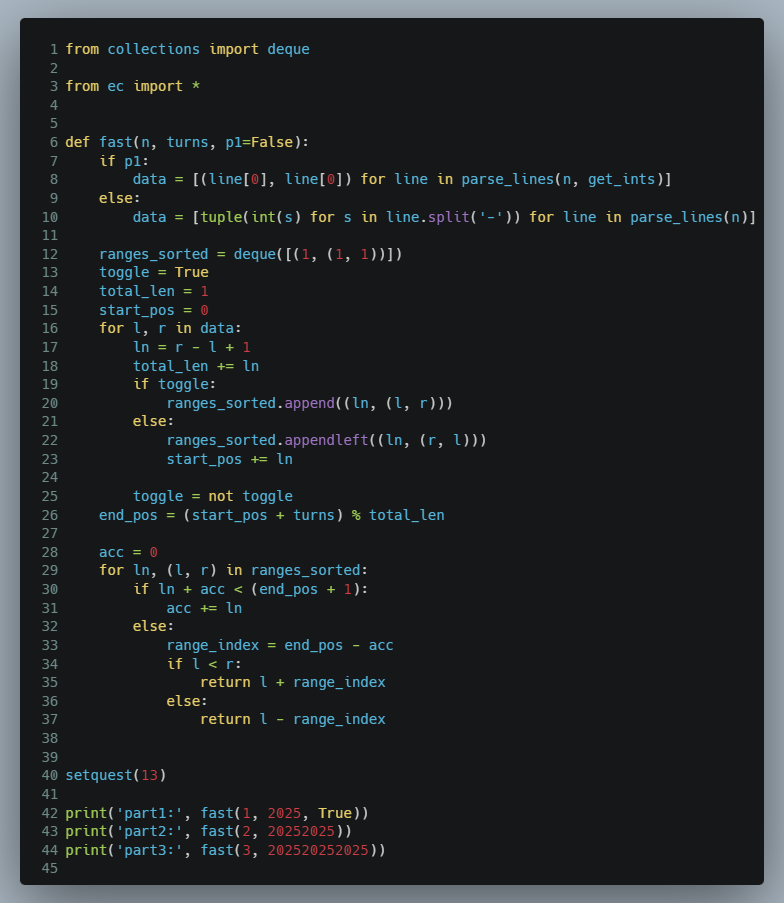This screenshot has width=784, height=903.
Task: Click 'if p1:' on line 7
Action: (124, 161)
